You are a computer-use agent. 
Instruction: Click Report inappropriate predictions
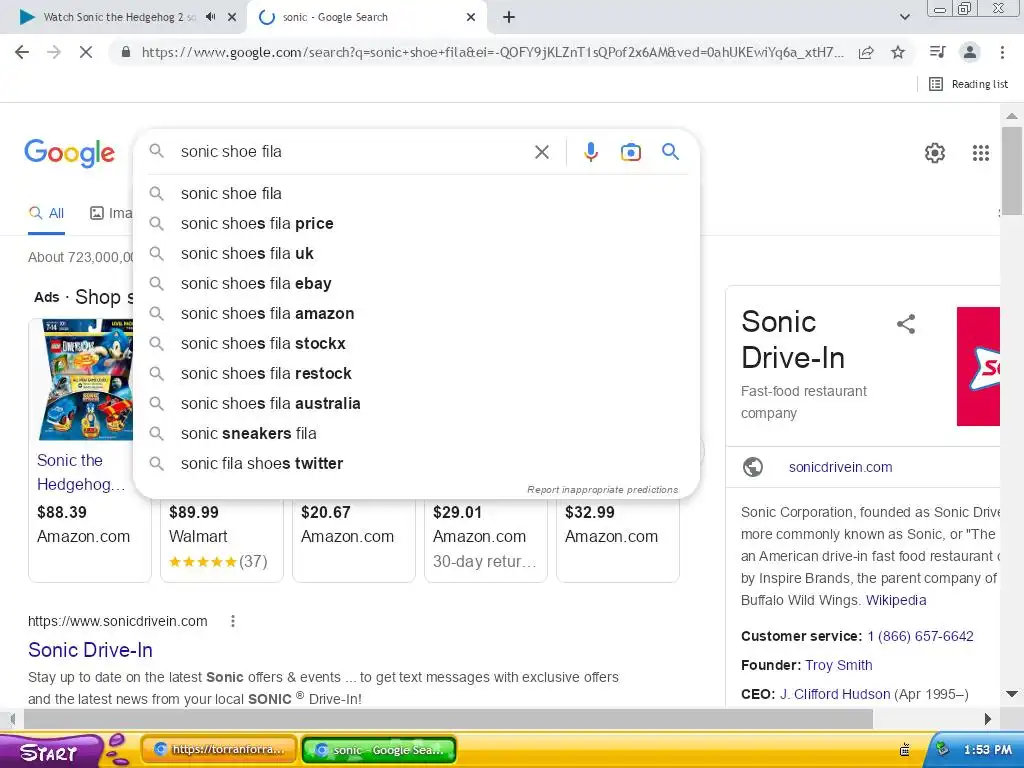tap(602, 490)
